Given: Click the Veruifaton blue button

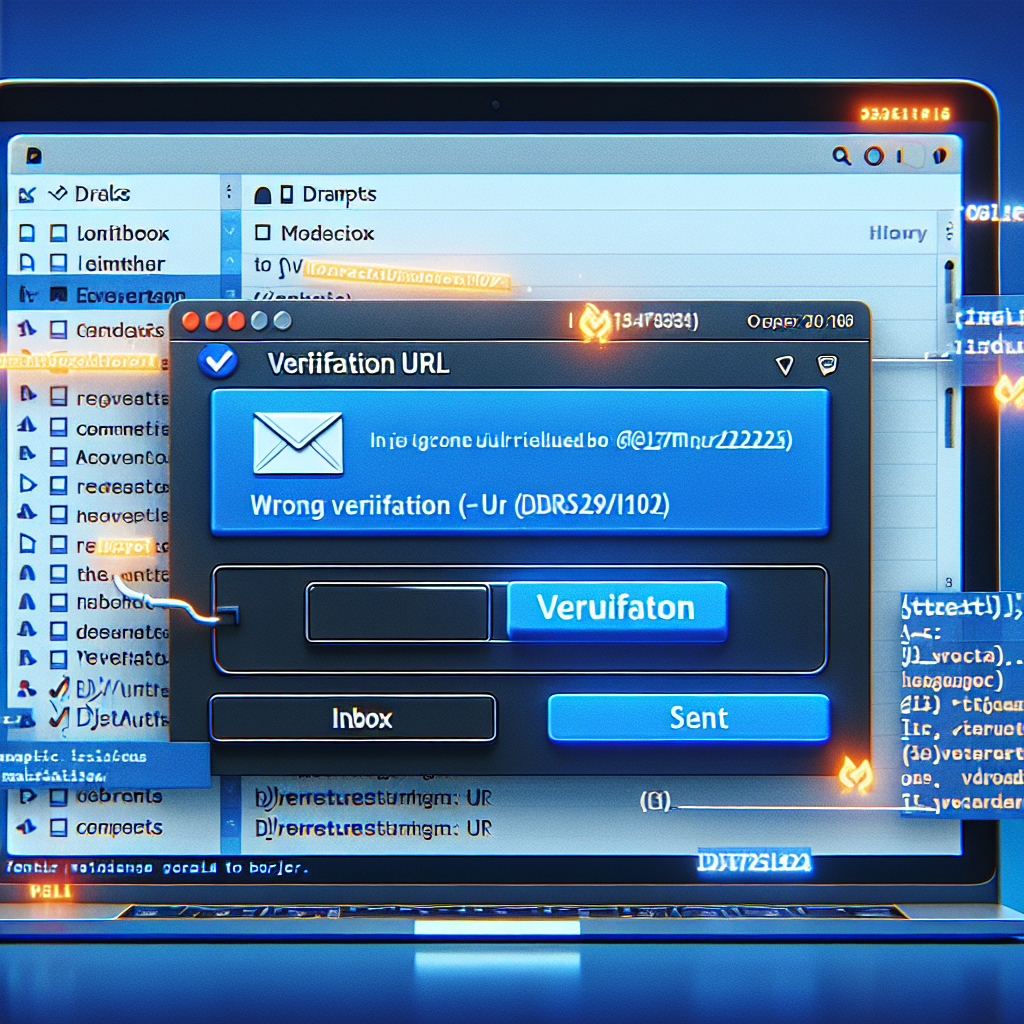Looking at the screenshot, I should 616,610.
